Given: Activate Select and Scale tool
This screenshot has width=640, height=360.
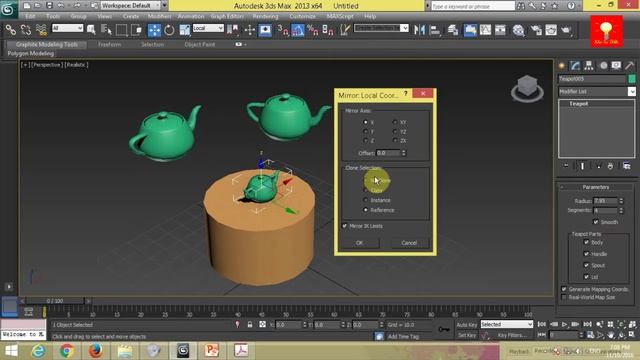Looking at the screenshot, I should pyautogui.click(x=185, y=30).
